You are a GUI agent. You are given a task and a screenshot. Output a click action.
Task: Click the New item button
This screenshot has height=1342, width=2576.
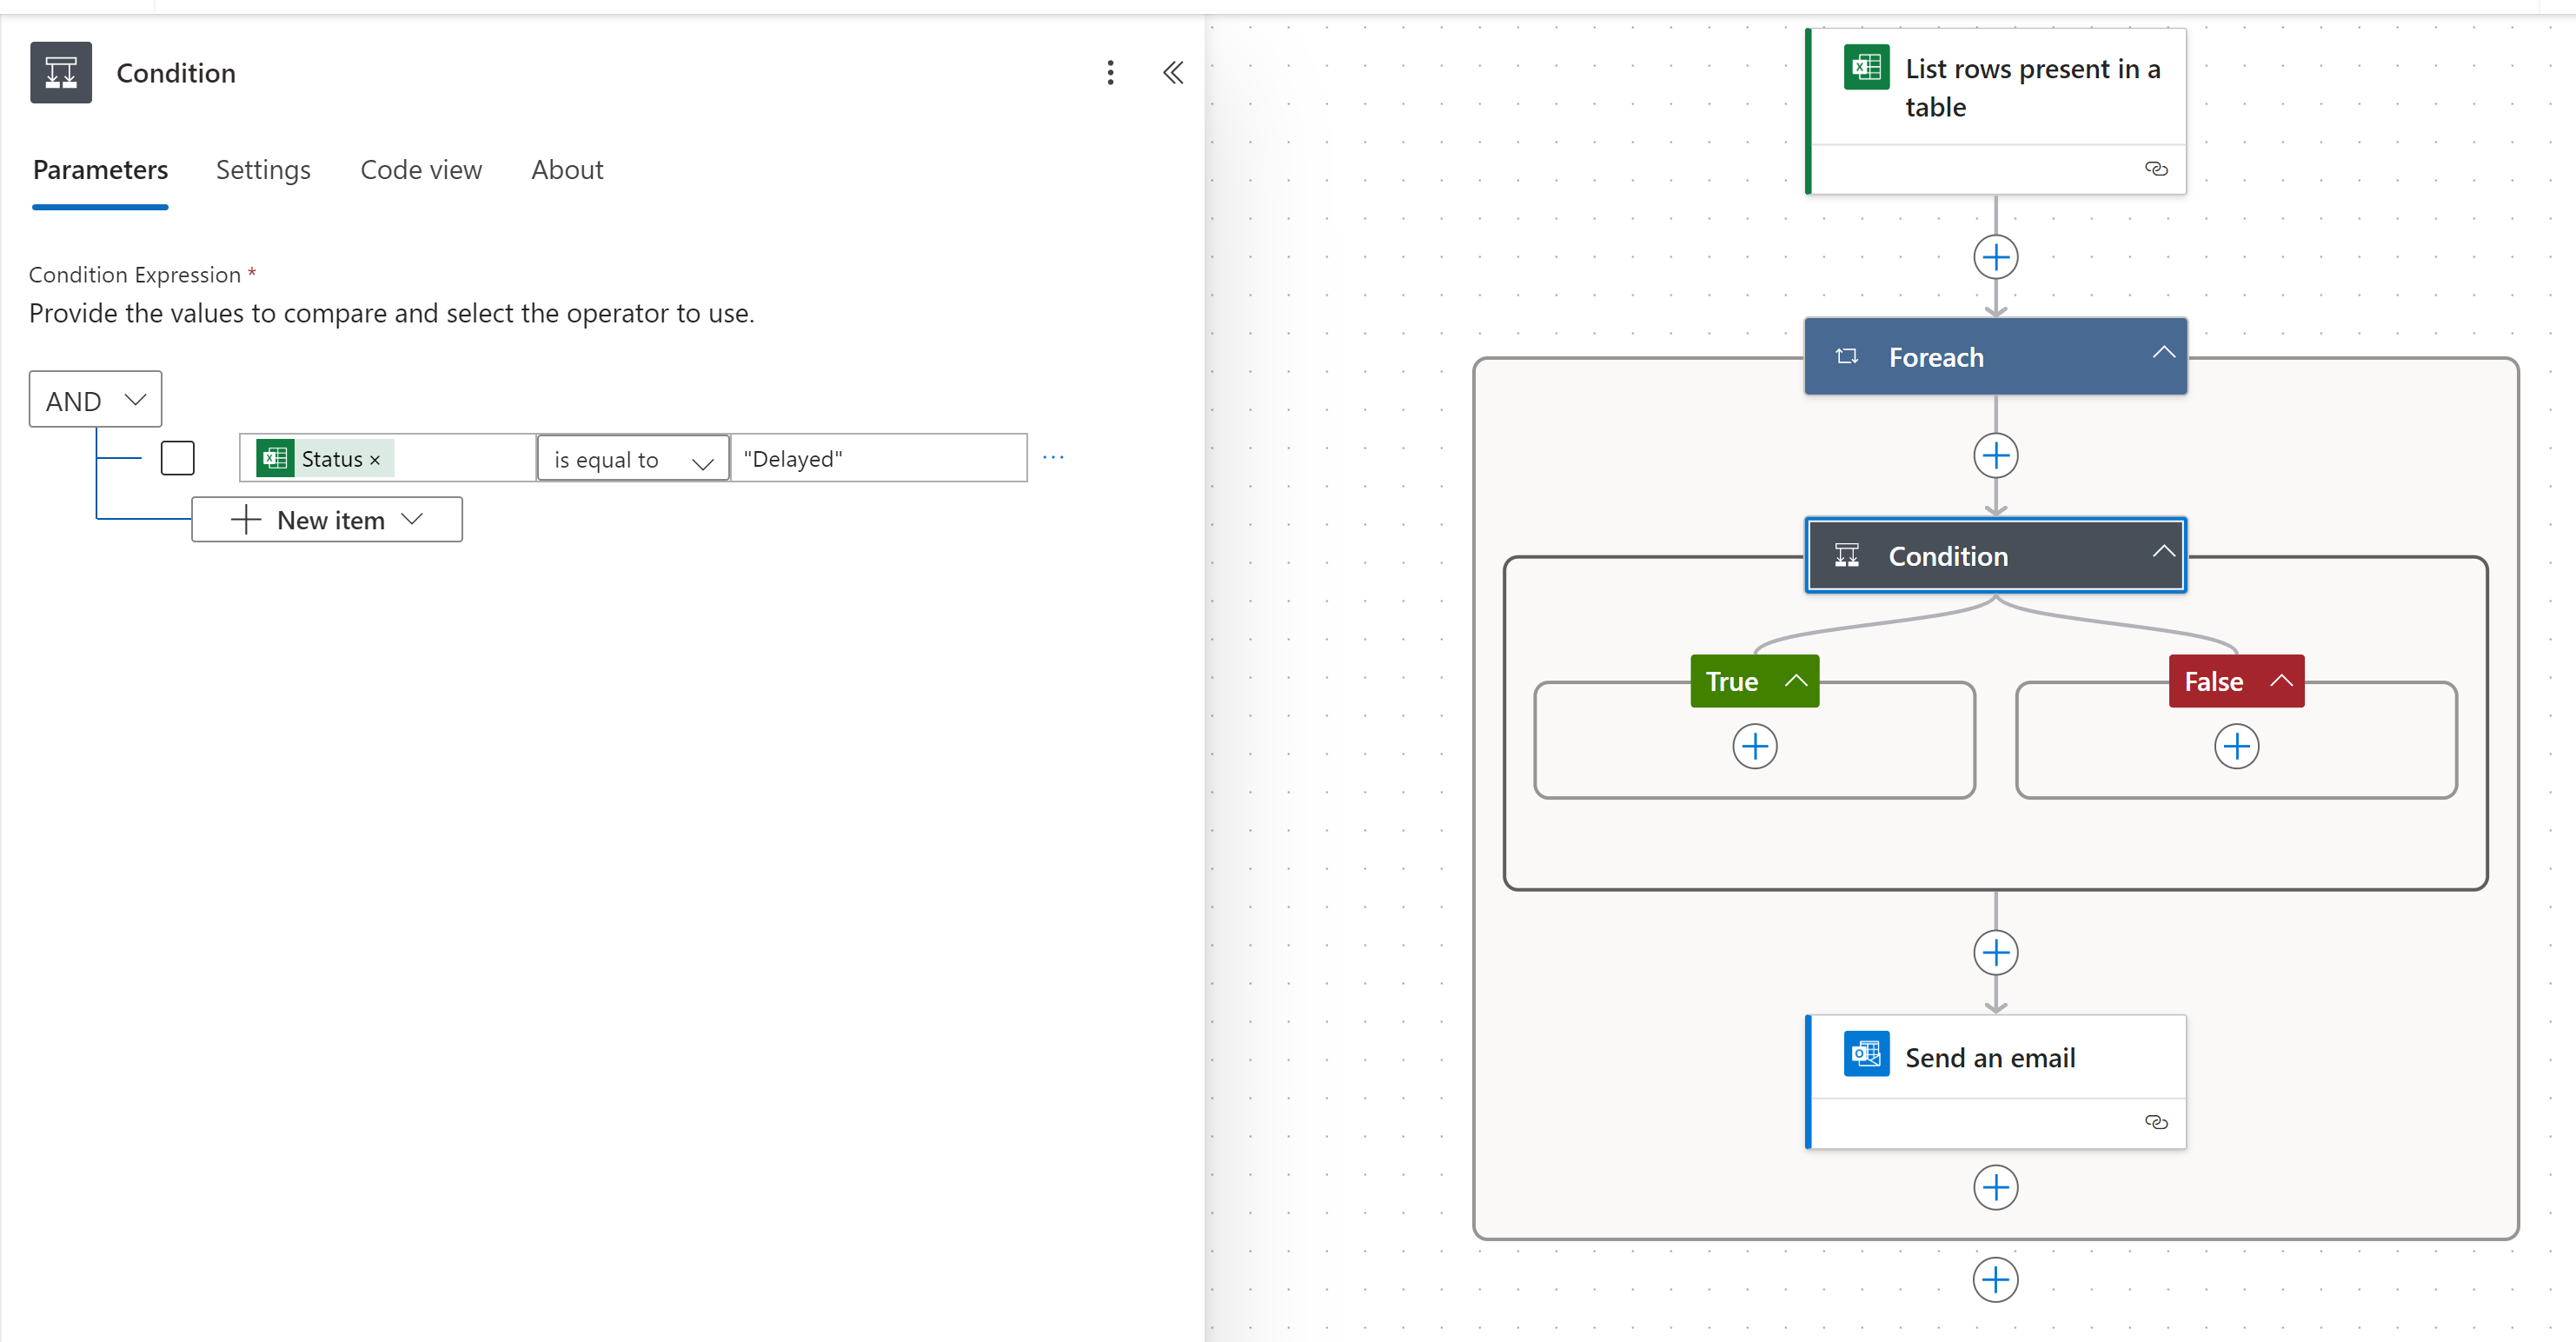pos(327,520)
